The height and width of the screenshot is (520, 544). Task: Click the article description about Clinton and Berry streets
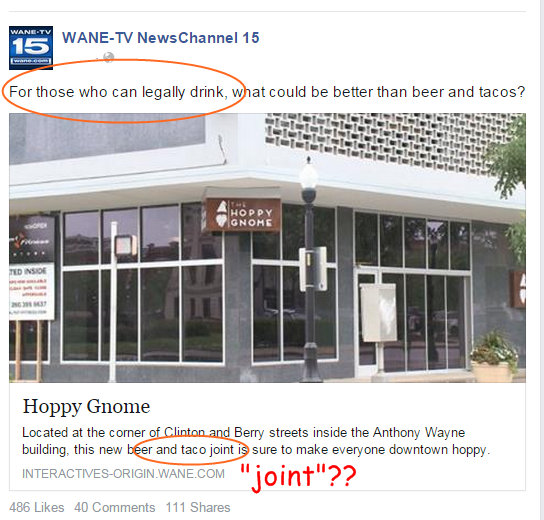tap(256, 441)
